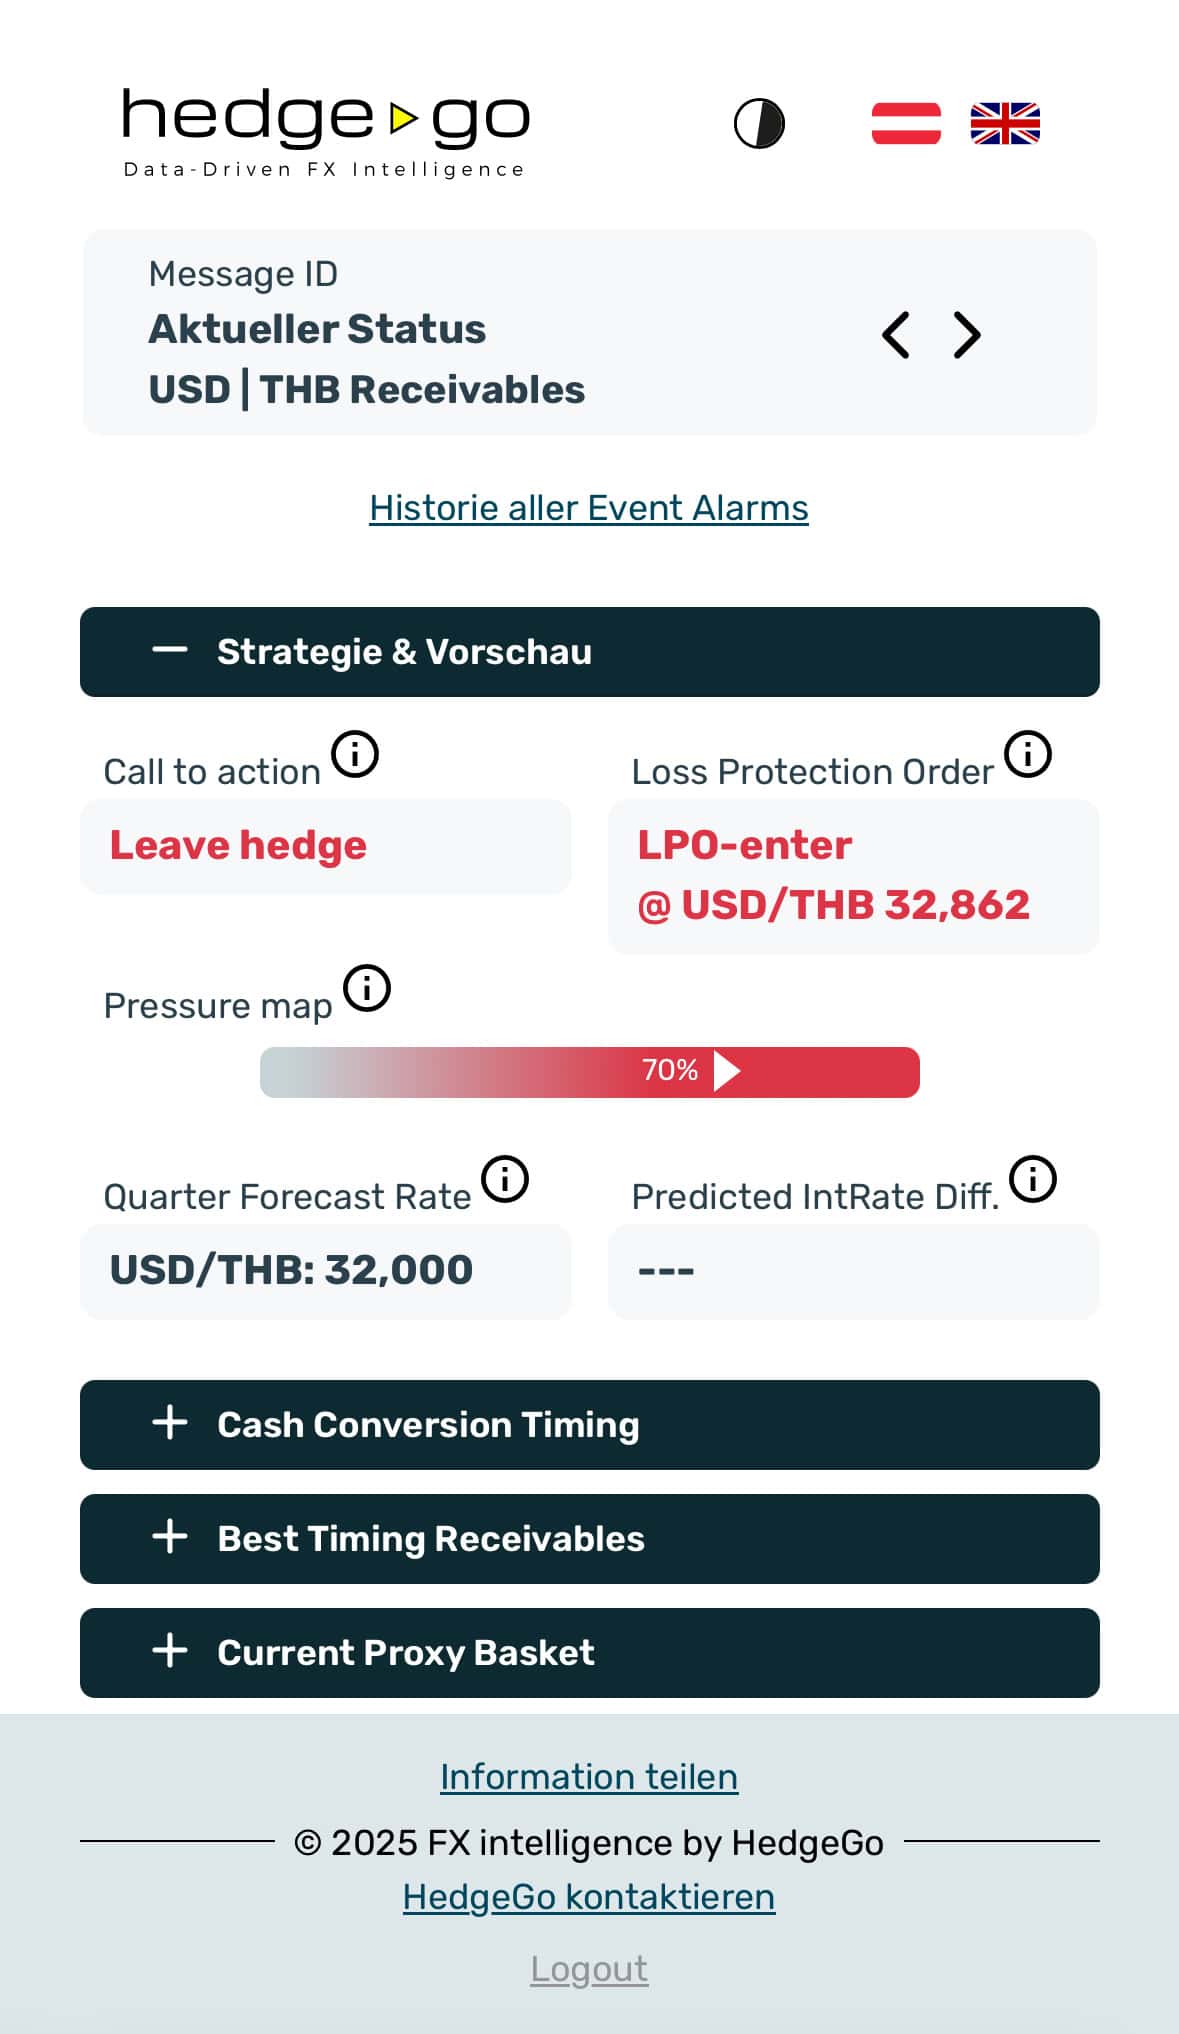The height and width of the screenshot is (2034, 1179).
Task: Show info for Call to action
Action: click(355, 754)
